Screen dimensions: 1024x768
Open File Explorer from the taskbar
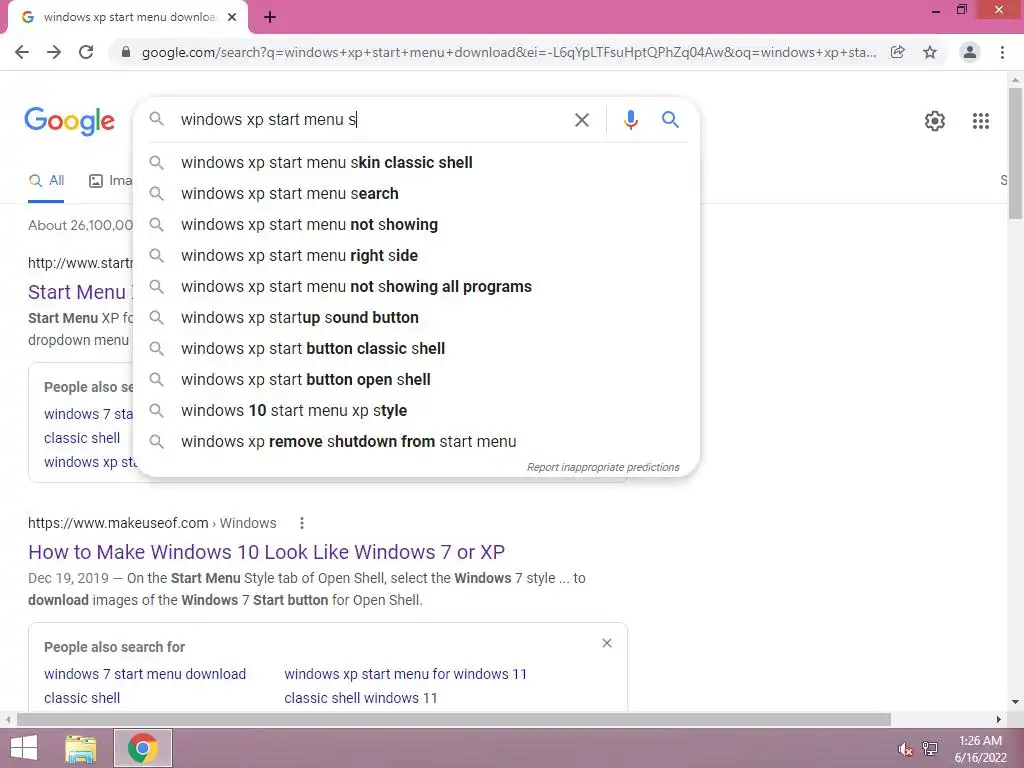click(x=80, y=748)
